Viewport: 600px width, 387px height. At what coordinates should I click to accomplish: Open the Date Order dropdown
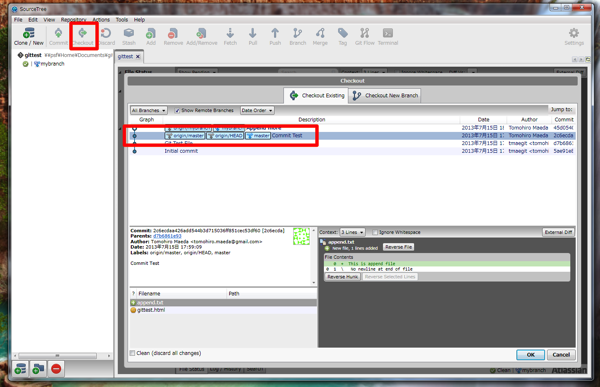257,110
